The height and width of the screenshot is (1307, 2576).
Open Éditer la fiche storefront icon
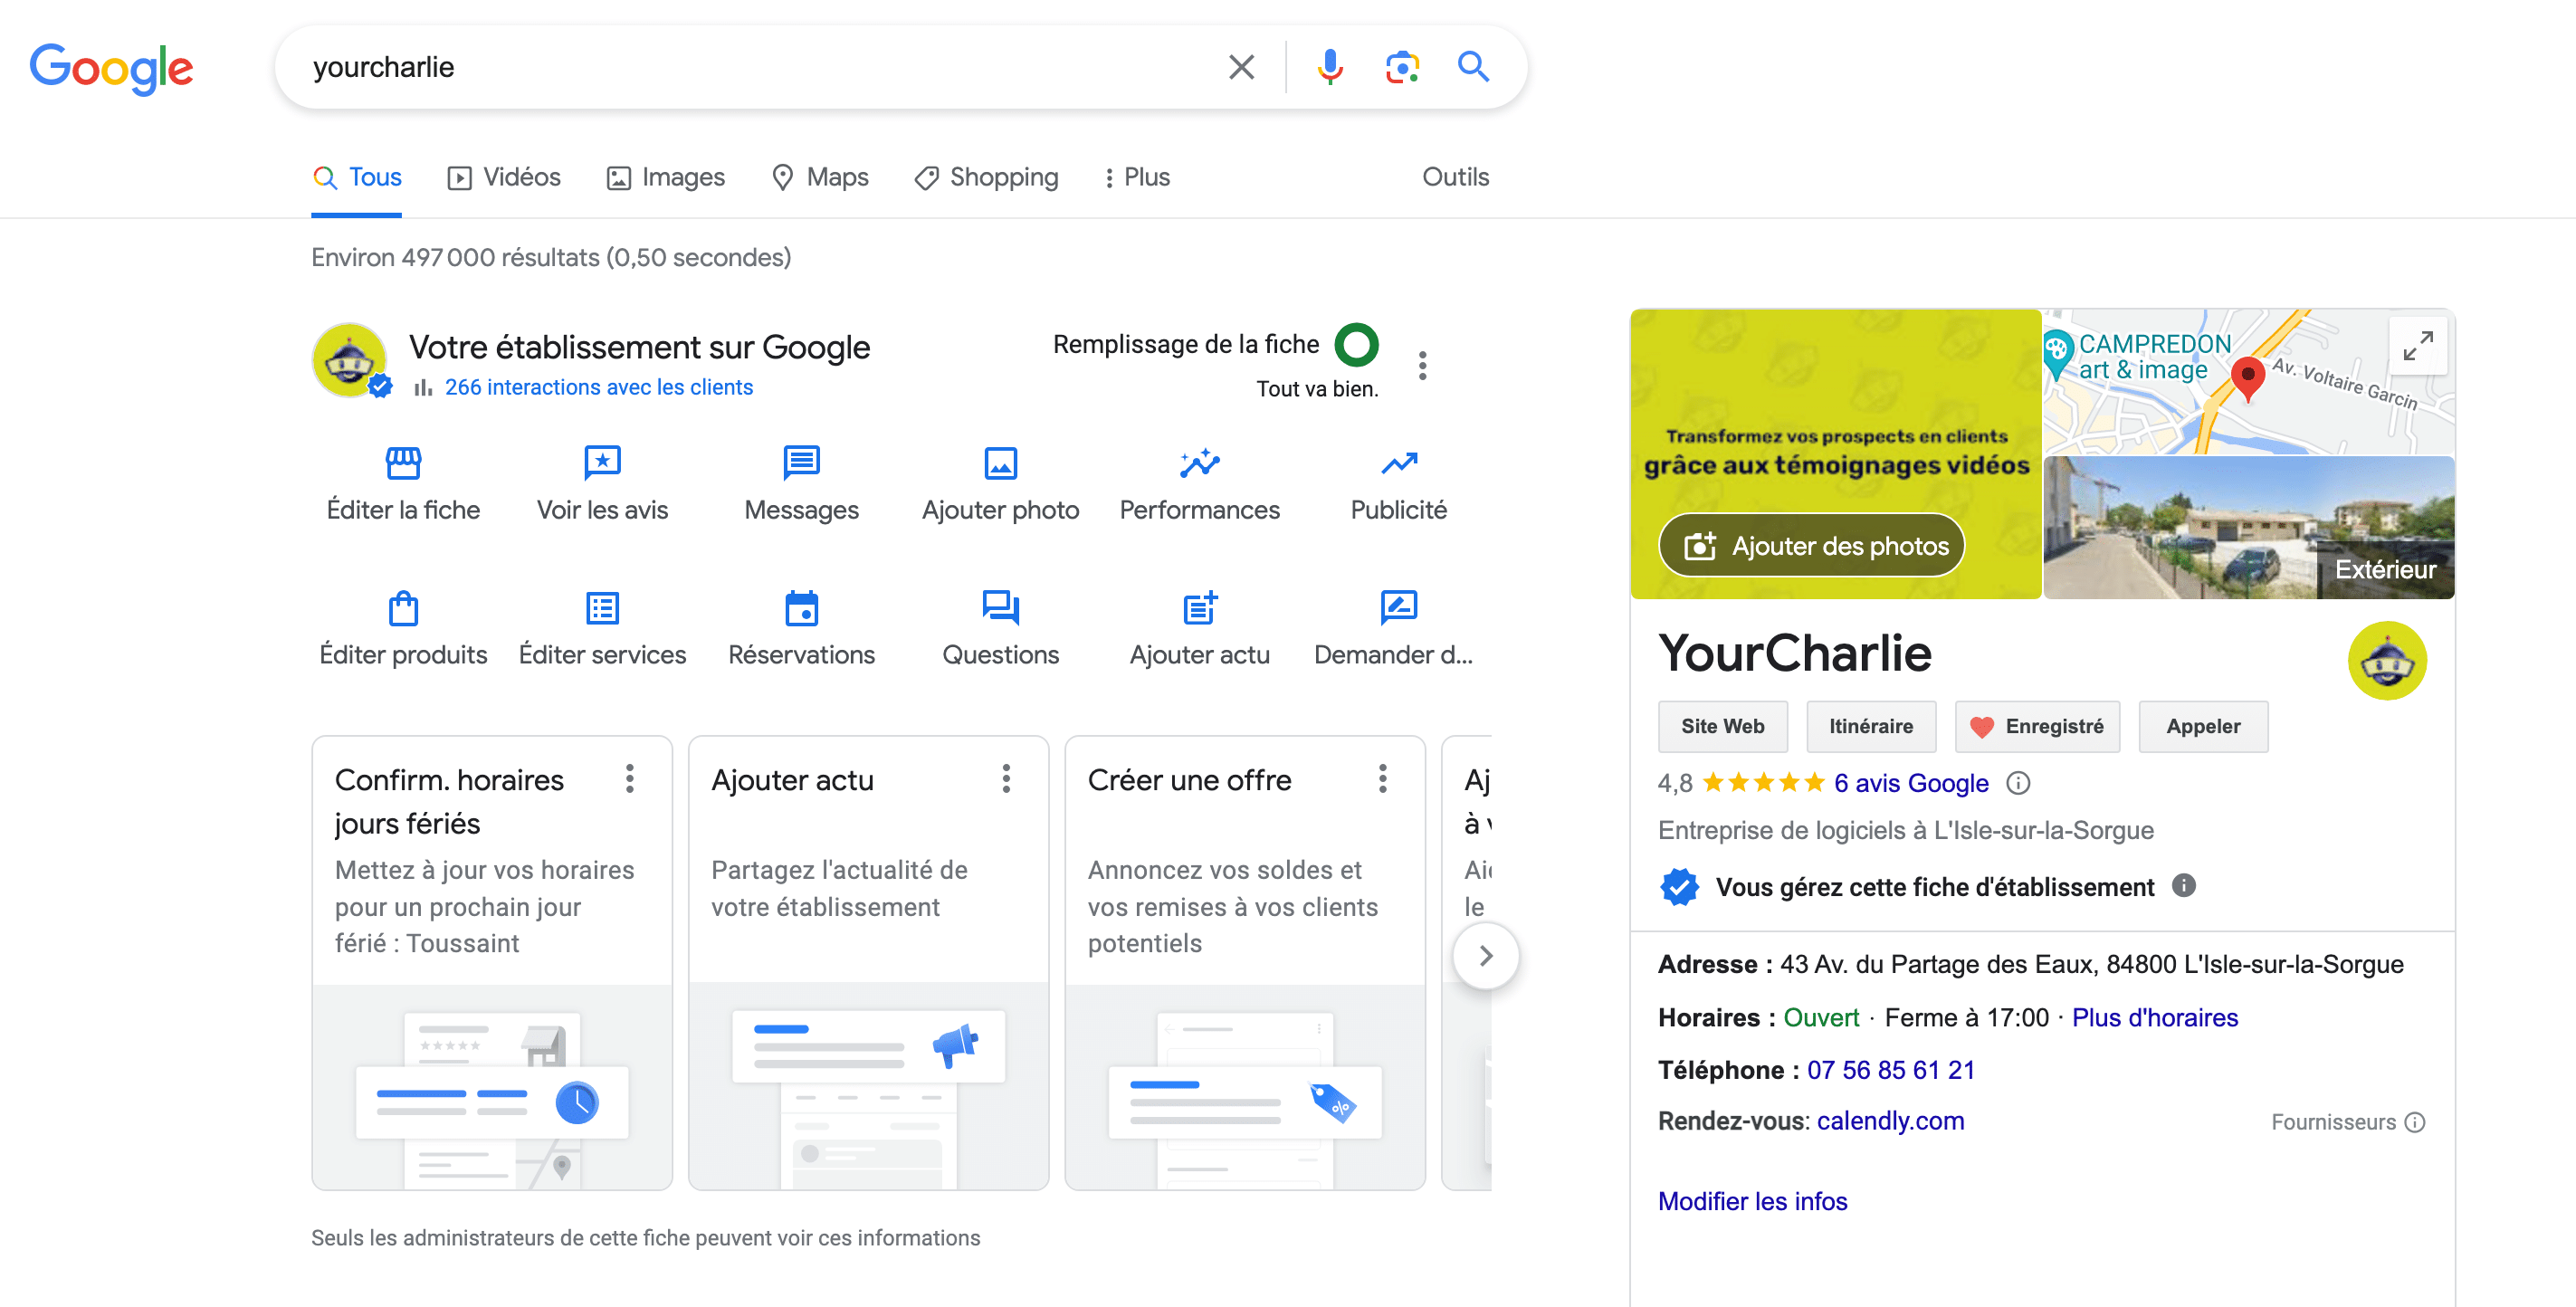coord(403,463)
